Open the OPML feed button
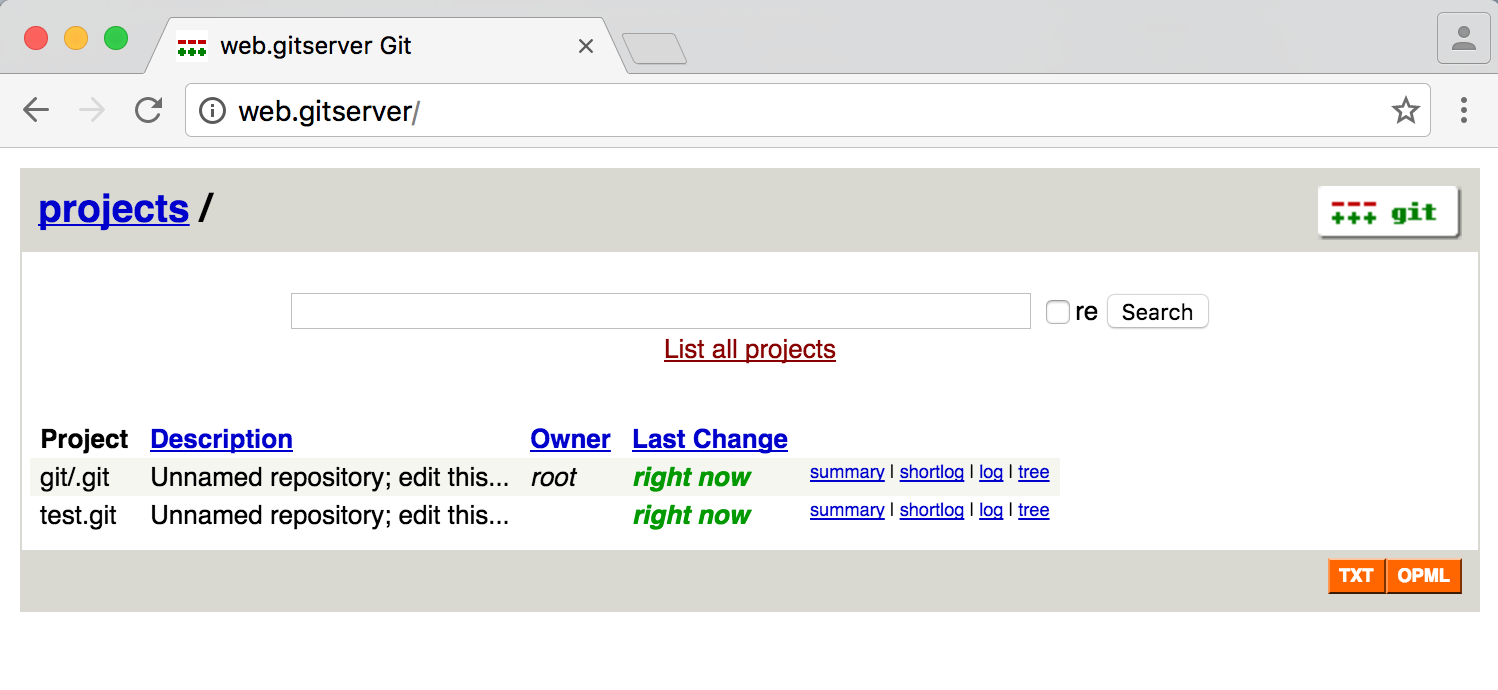 click(1424, 576)
